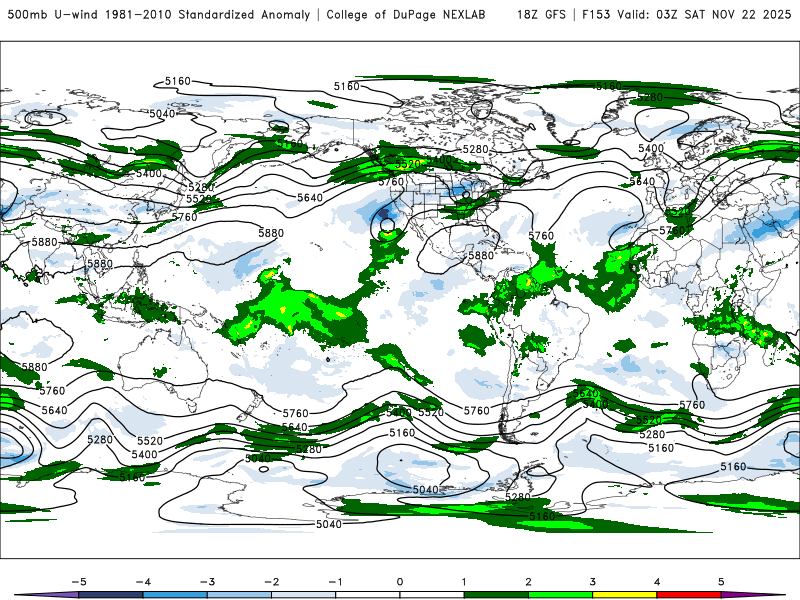Click the medium blue −4 to −3 colorbar segment

[x=175, y=595]
